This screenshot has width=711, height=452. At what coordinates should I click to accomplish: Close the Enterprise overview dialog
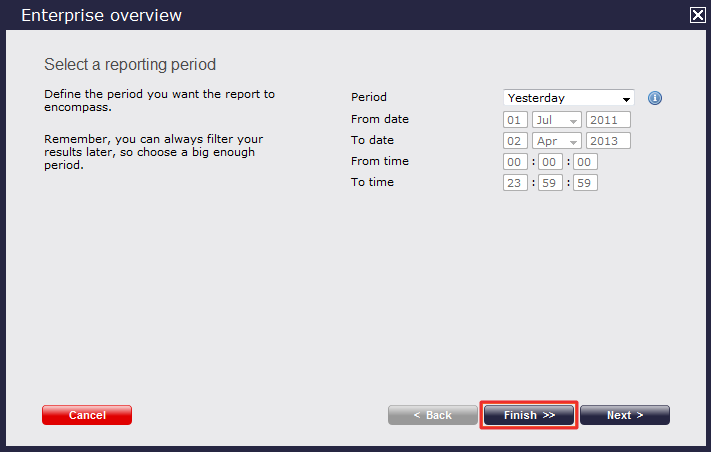pyautogui.click(x=697, y=15)
